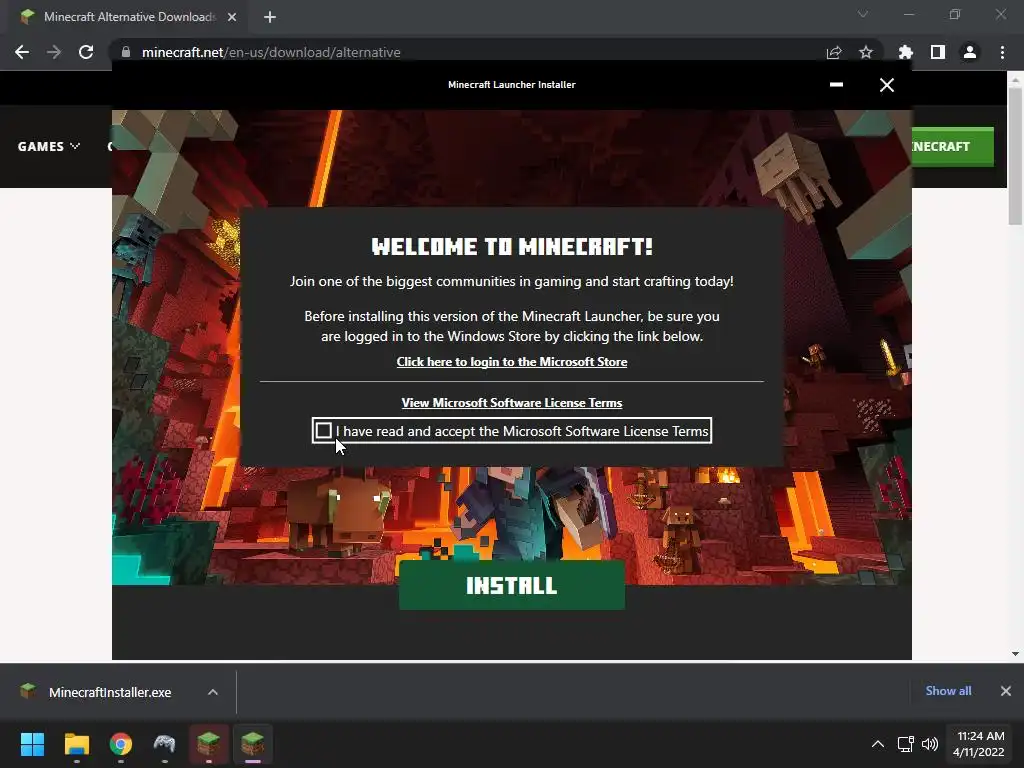View Microsoft Software License Terms link
Image resolution: width=1024 pixels, height=768 pixels.
coord(511,403)
